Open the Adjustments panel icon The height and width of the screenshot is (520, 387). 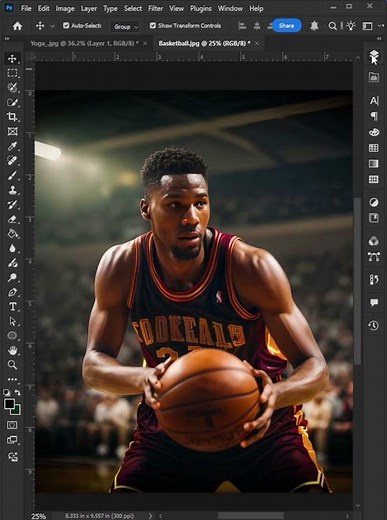[374, 202]
